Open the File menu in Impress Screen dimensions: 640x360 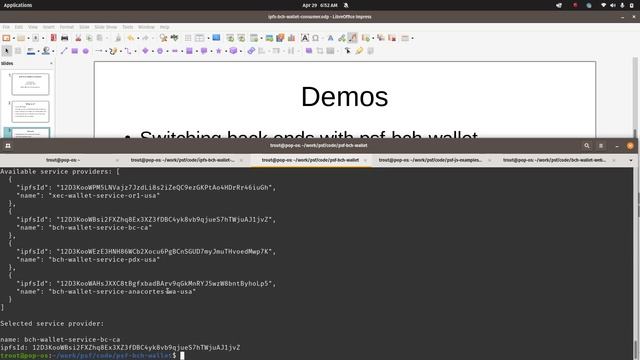tap(6, 27)
